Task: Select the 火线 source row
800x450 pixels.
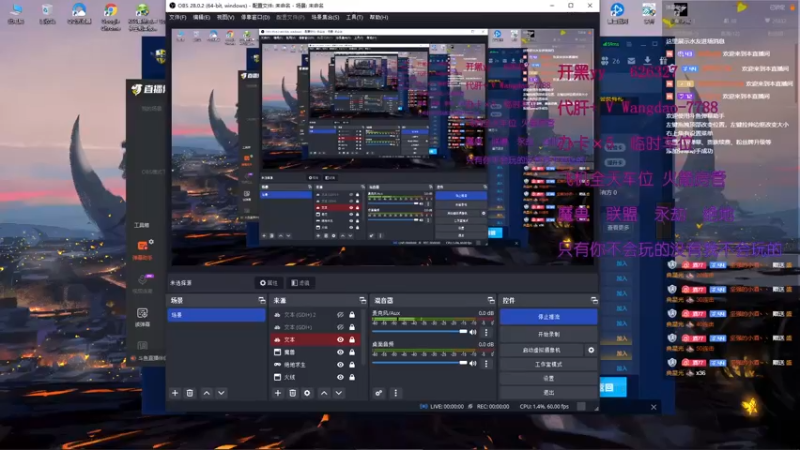Action: tap(315, 377)
